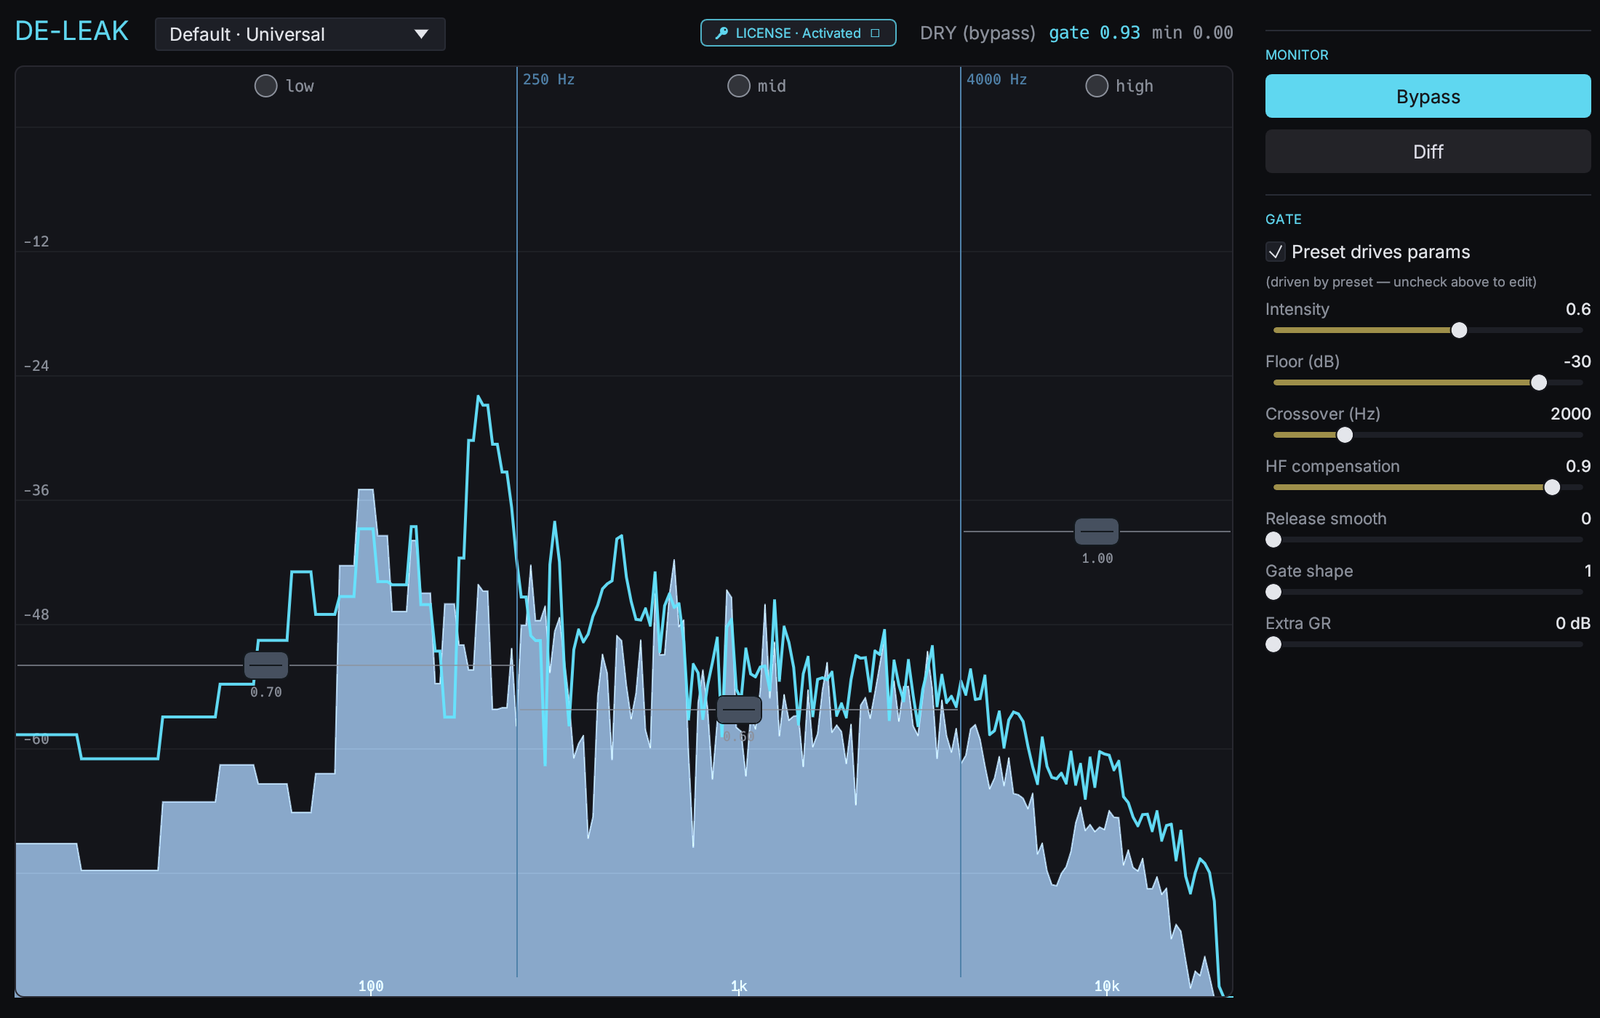This screenshot has height=1018, width=1600.
Task: Click the mid band threshold handle
Action: [x=739, y=710]
